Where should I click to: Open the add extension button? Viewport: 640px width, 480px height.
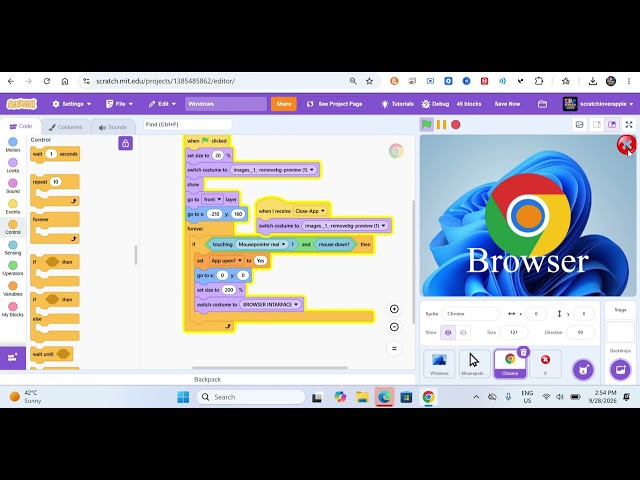coord(13,358)
